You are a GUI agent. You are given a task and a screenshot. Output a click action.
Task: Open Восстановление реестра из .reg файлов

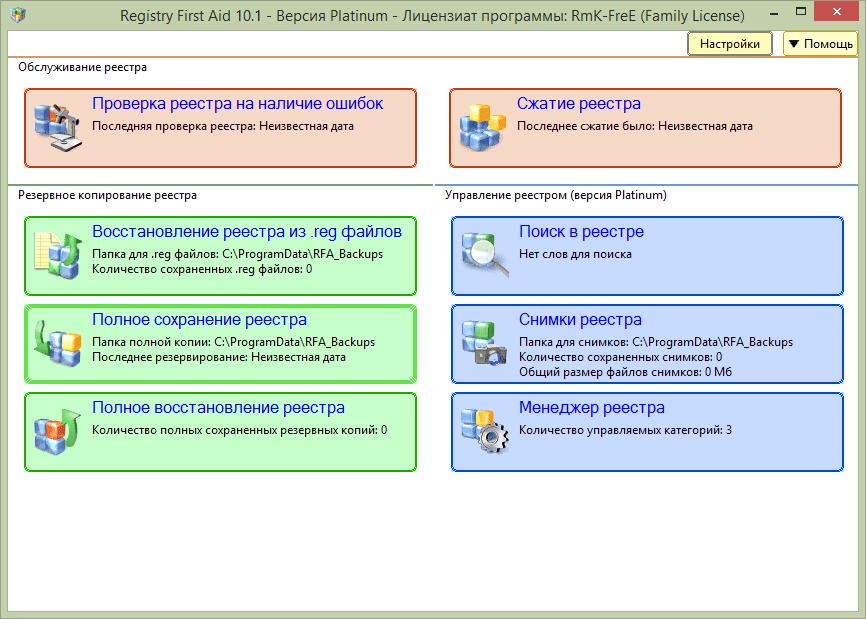247,231
